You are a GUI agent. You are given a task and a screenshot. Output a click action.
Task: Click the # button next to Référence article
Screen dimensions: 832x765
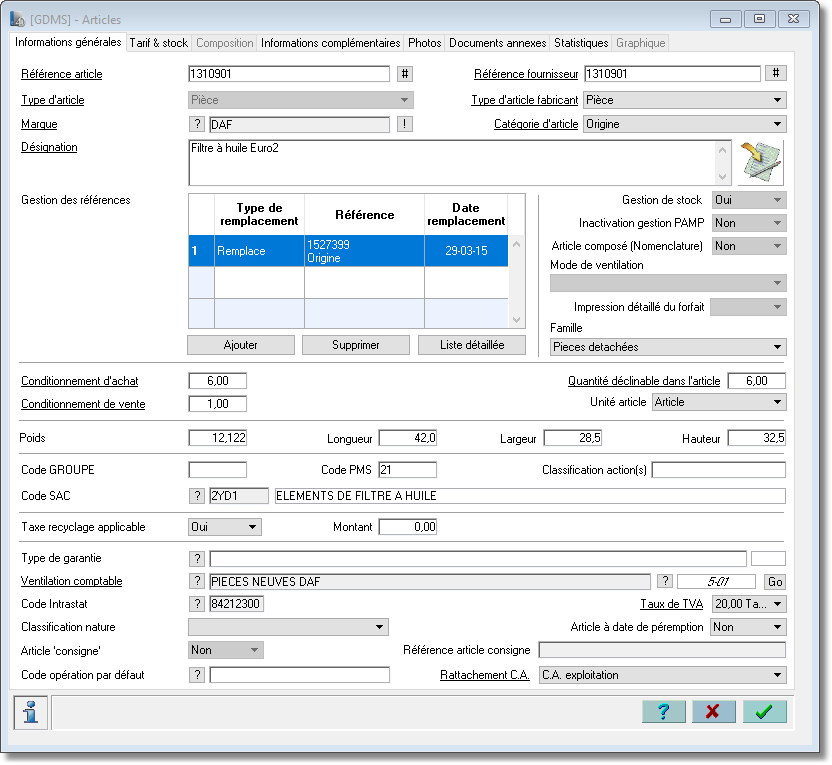pos(405,74)
